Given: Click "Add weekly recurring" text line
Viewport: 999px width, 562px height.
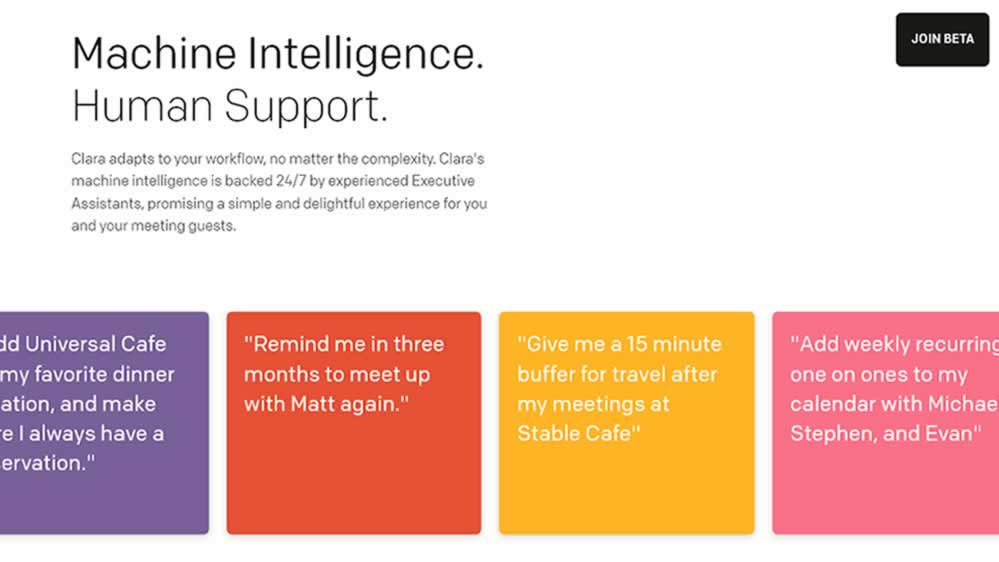Looking at the screenshot, I should point(895,344).
